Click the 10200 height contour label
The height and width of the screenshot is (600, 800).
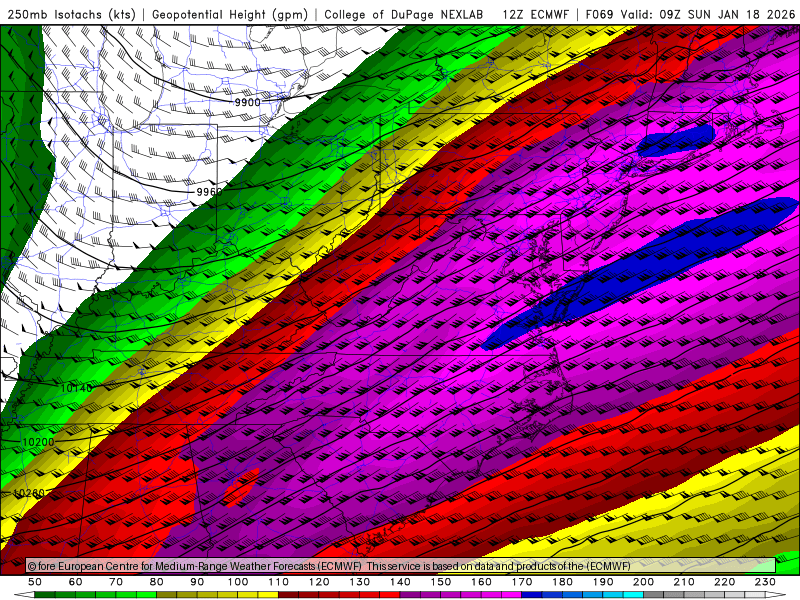38,442
